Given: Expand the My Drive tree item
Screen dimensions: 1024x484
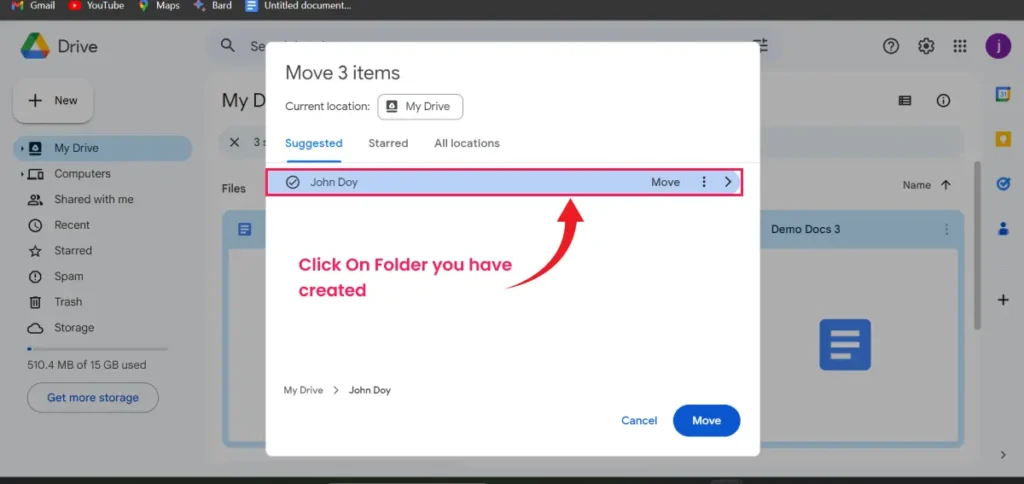Looking at the screenshot, I should pyautogui.click(x=22, y=149).
